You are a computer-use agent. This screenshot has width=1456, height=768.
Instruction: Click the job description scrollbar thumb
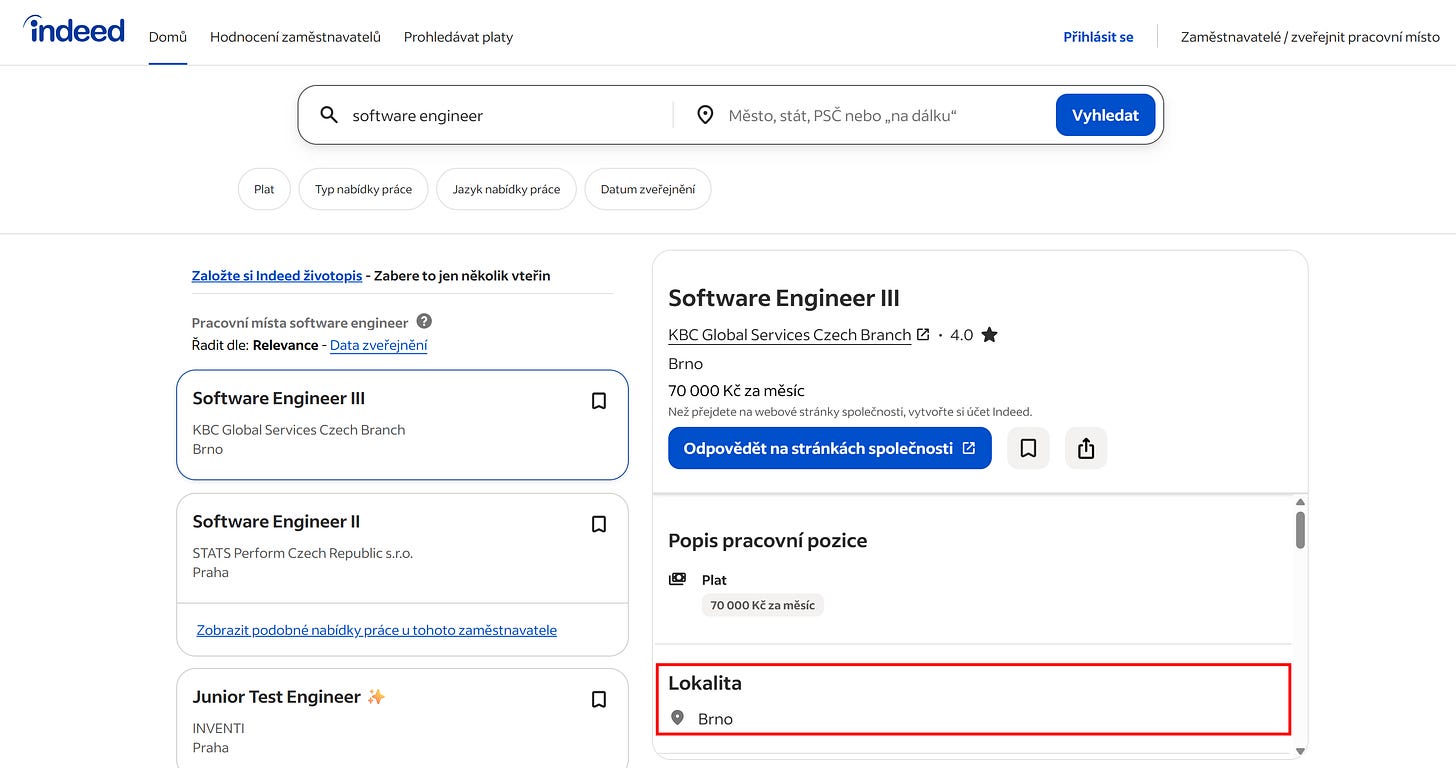(1300, 529)
